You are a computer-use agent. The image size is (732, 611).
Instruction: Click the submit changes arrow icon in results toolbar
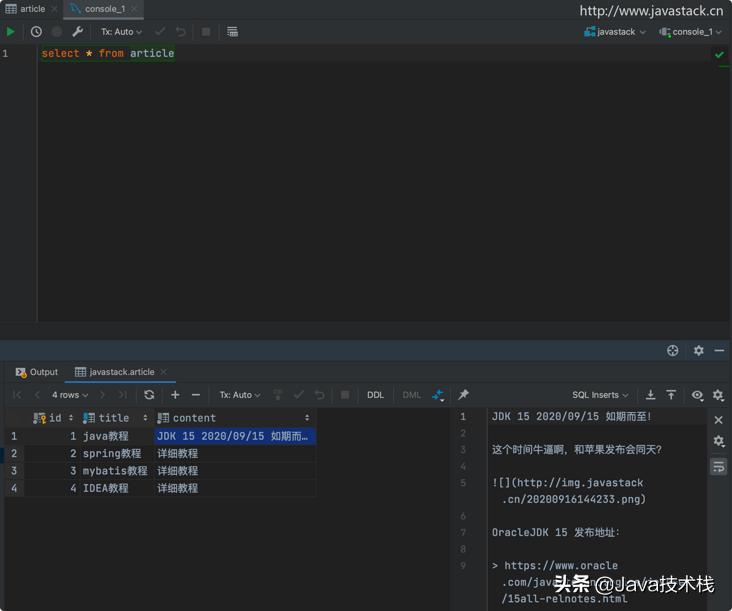pyautogui.click(x=278, y=395)
